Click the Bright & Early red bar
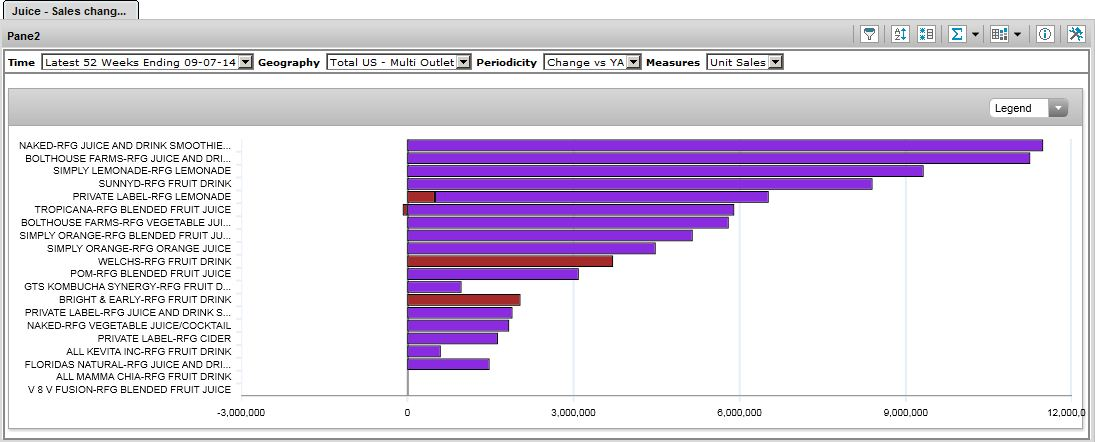This screenshot has width=1095, height=442. (463, 300)
